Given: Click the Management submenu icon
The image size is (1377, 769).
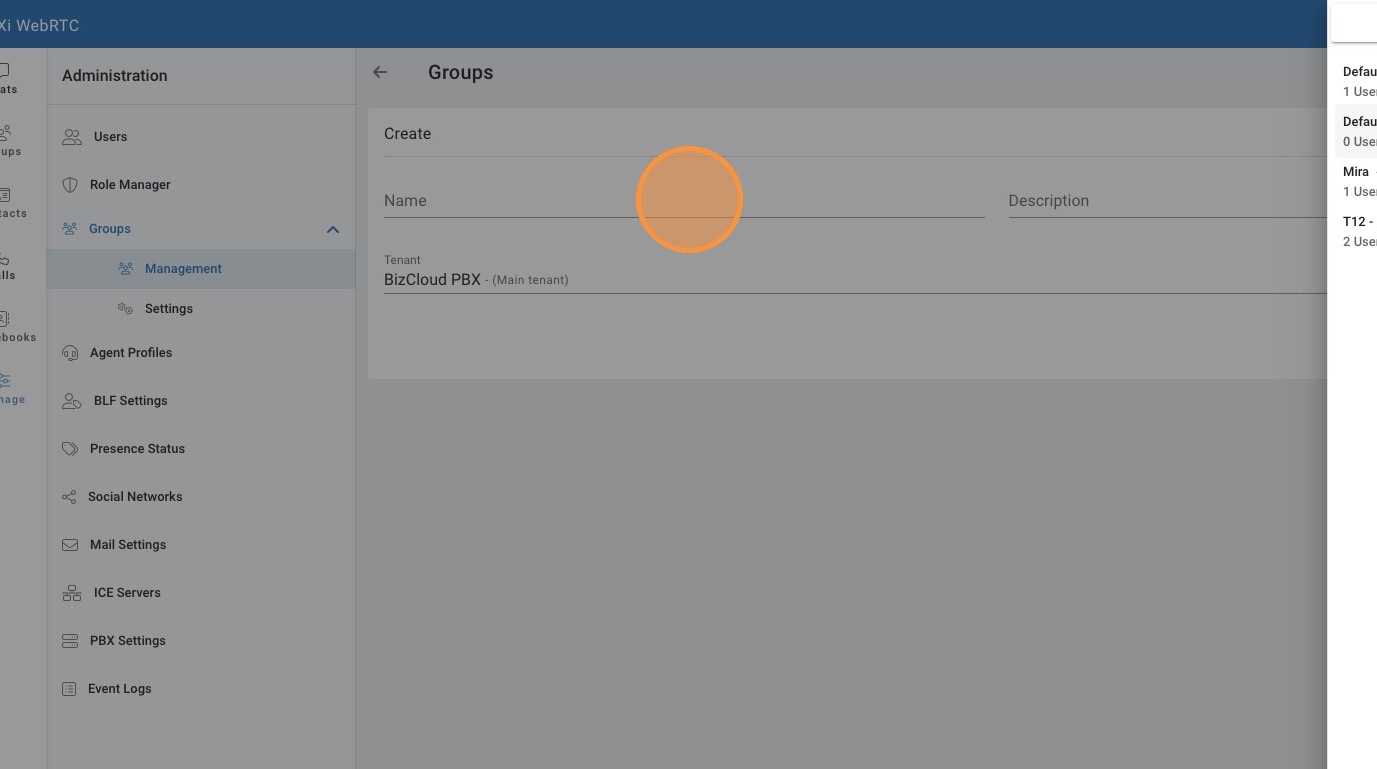Looking at the screenshot, I should coord(126,269).
